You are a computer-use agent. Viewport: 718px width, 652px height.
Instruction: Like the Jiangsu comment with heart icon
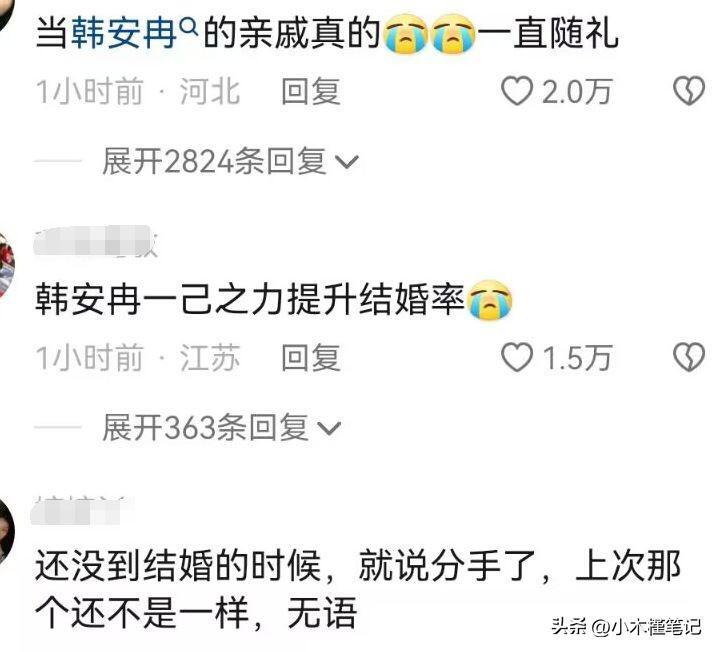pos(517,357)
